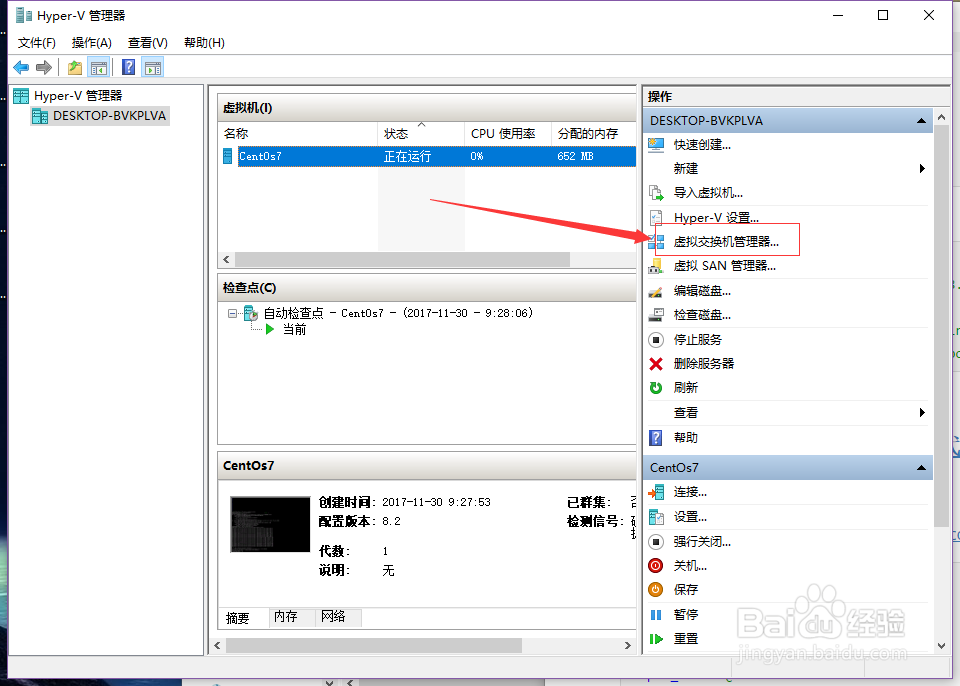
Task: Click the Hyper-V 设置 icon
Action: pos(656,218)
